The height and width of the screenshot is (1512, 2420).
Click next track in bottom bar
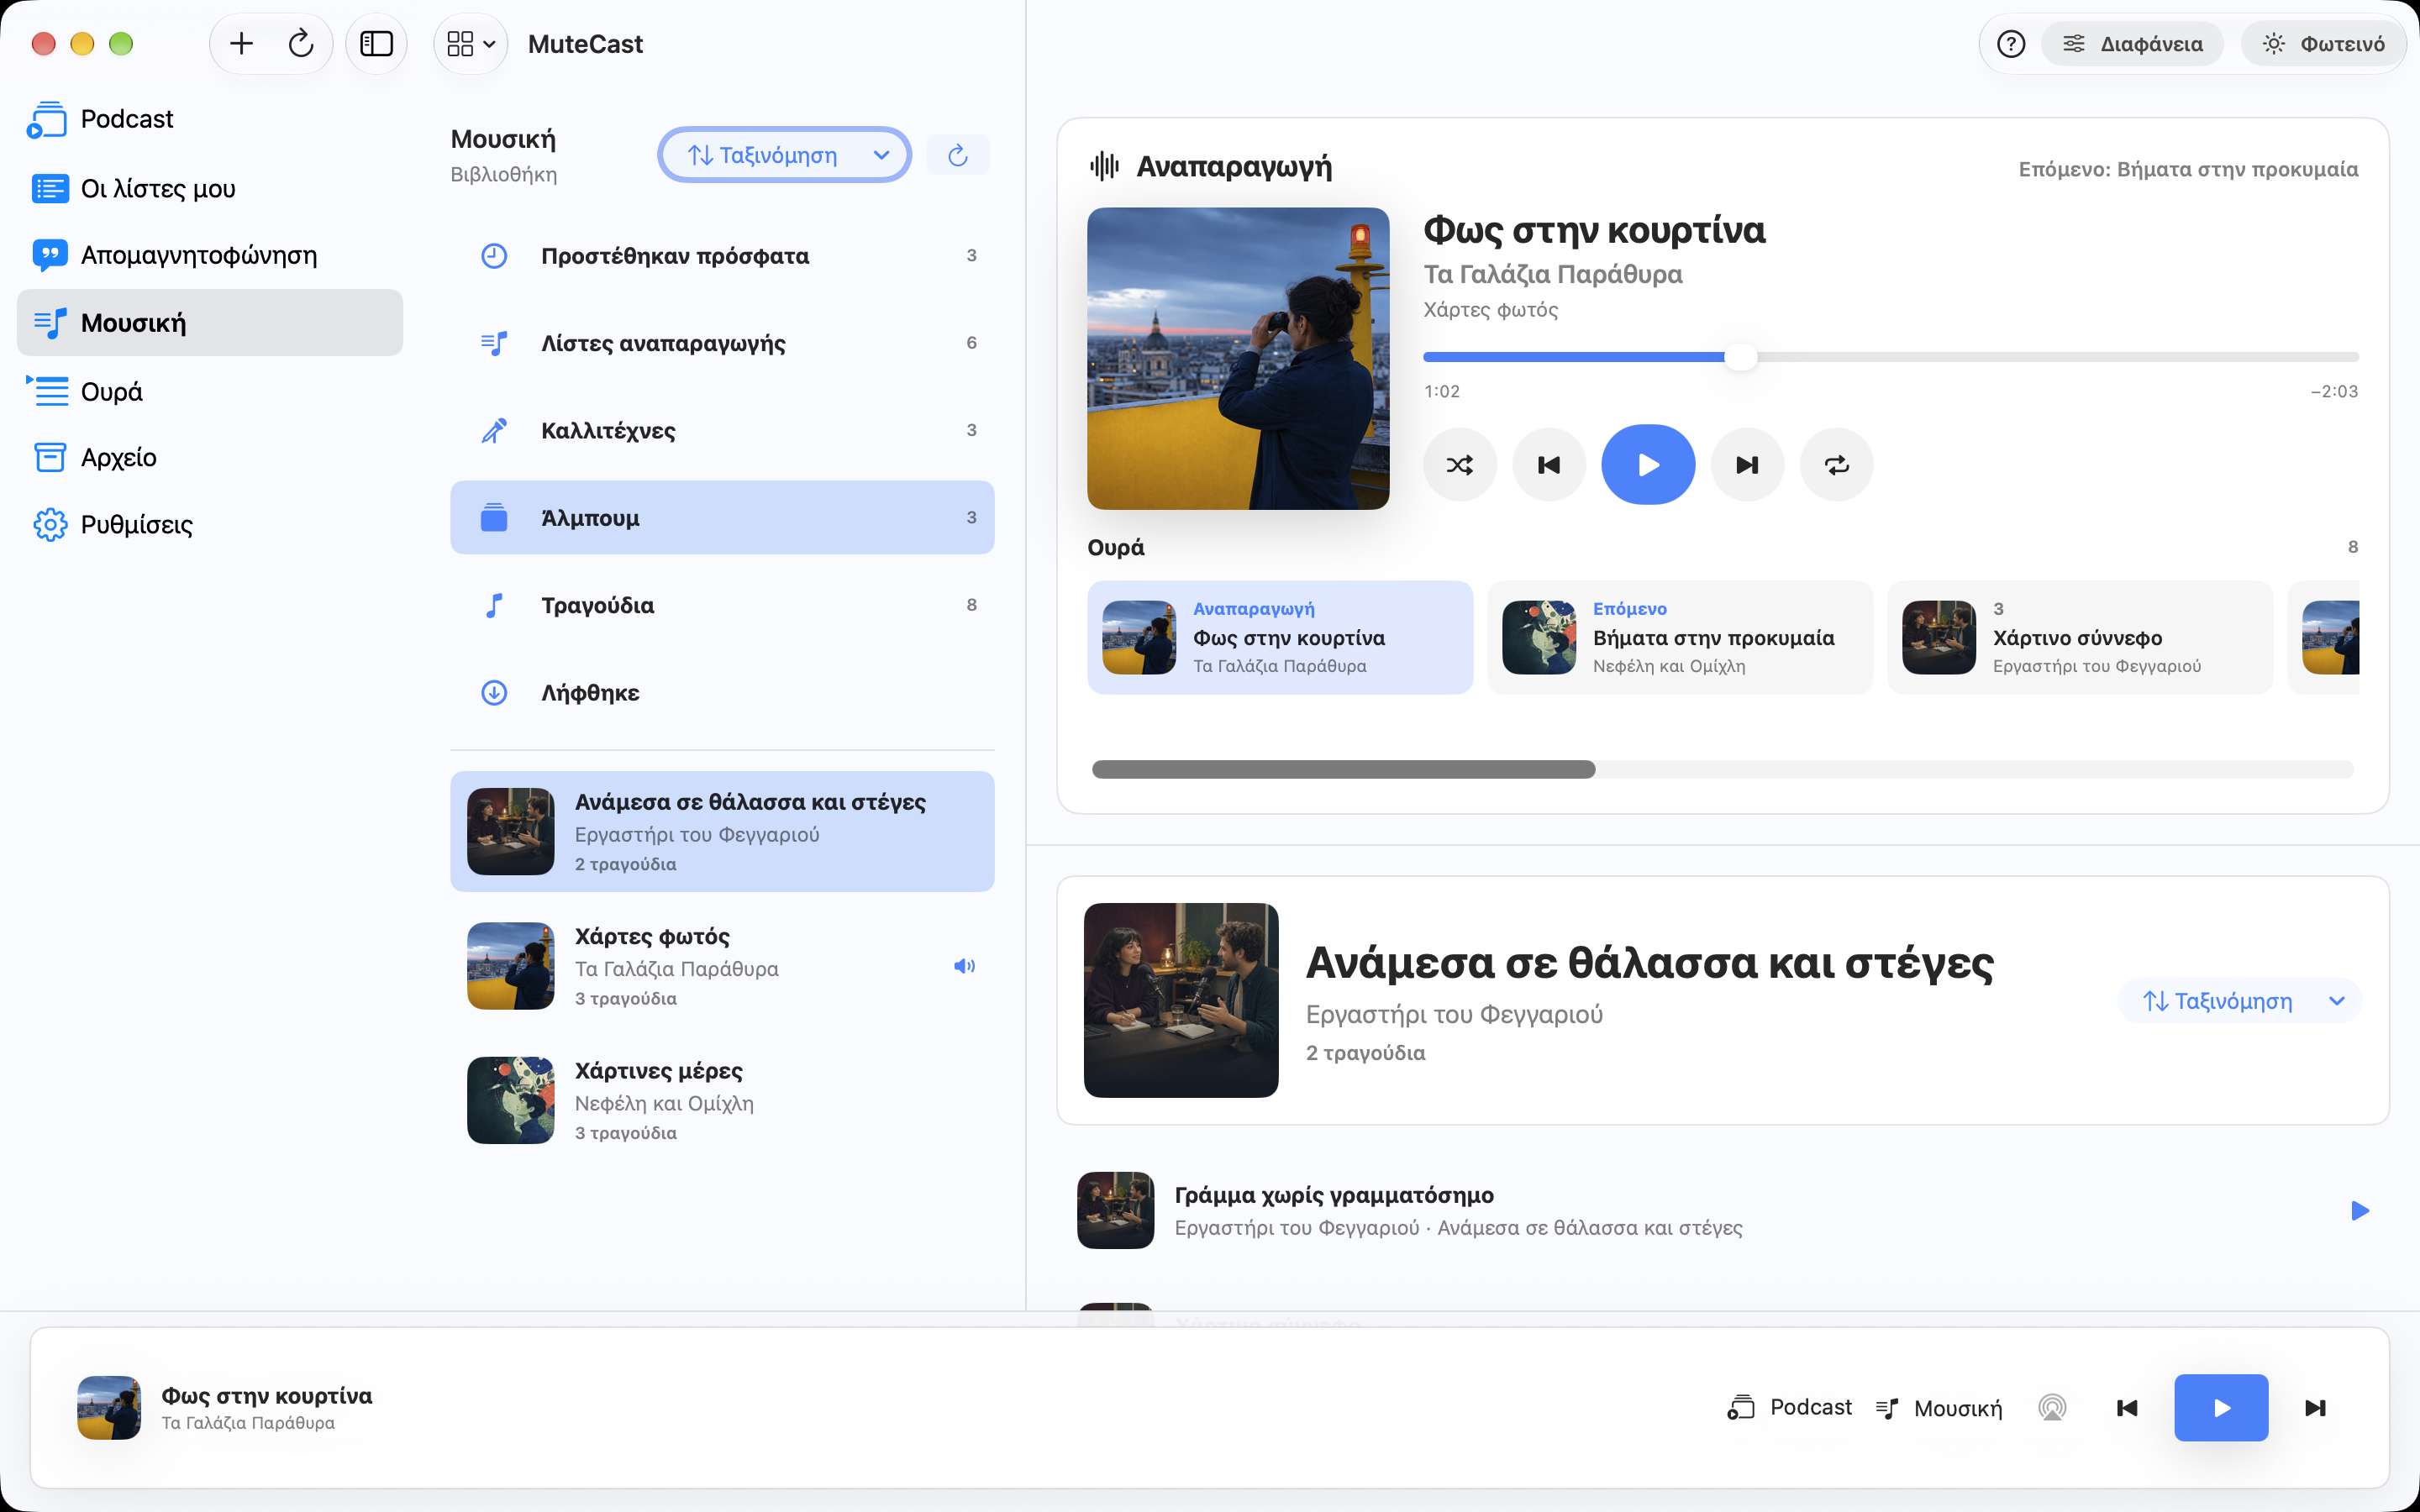pyautogui.click(x=2315, y=1408)
